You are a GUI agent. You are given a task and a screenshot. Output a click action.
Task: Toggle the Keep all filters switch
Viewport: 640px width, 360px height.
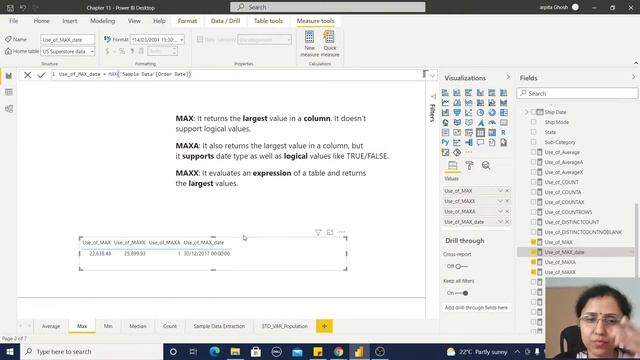[x=462, y=293]
